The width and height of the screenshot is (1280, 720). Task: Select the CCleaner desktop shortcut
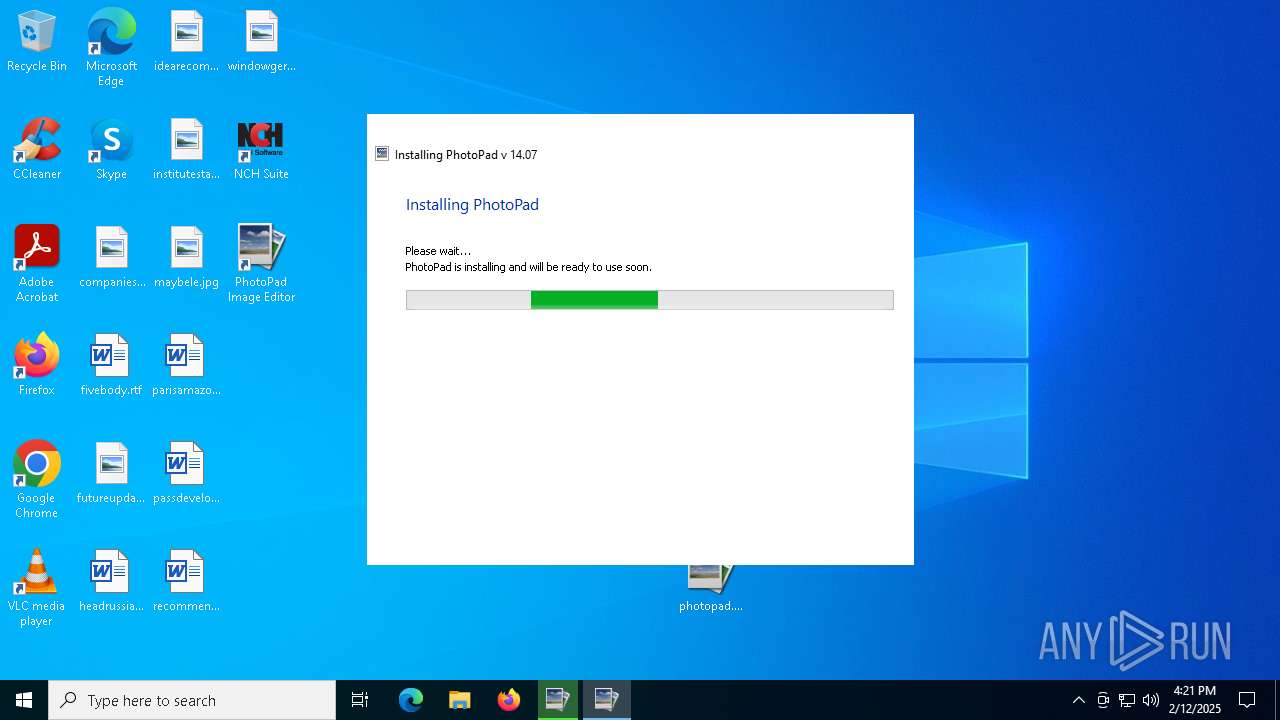click(37, 149)
